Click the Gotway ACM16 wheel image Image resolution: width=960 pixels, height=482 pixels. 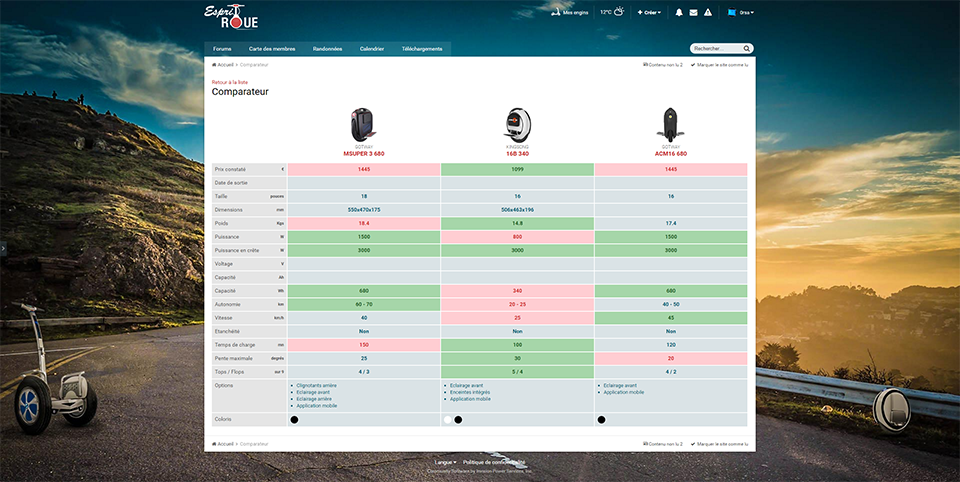click(x=670, y=125)
